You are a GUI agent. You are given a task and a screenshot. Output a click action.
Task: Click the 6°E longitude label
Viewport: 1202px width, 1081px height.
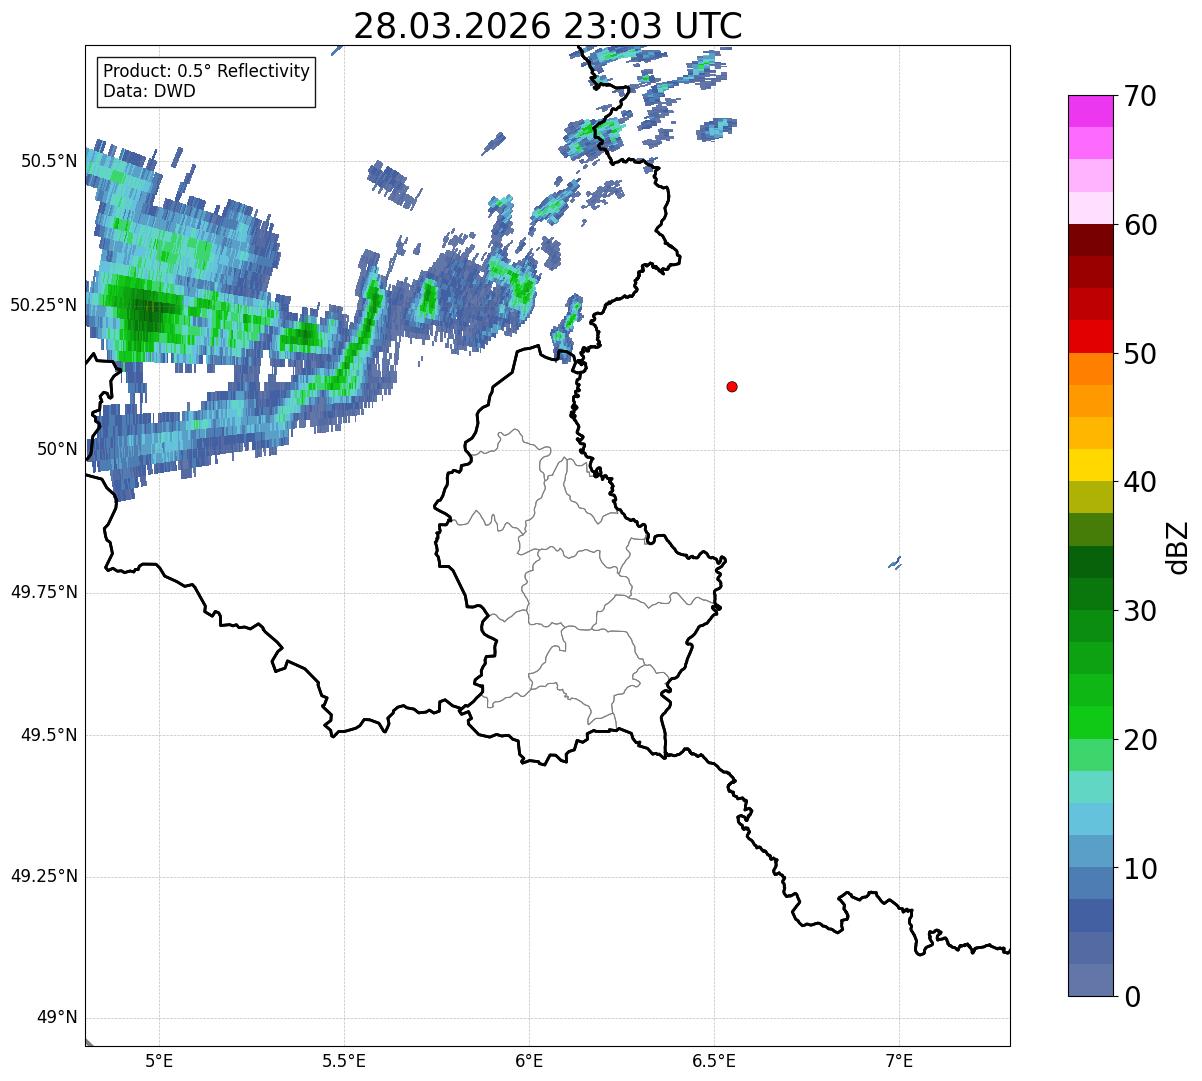pyautogui.click(x=529, y=1061)
